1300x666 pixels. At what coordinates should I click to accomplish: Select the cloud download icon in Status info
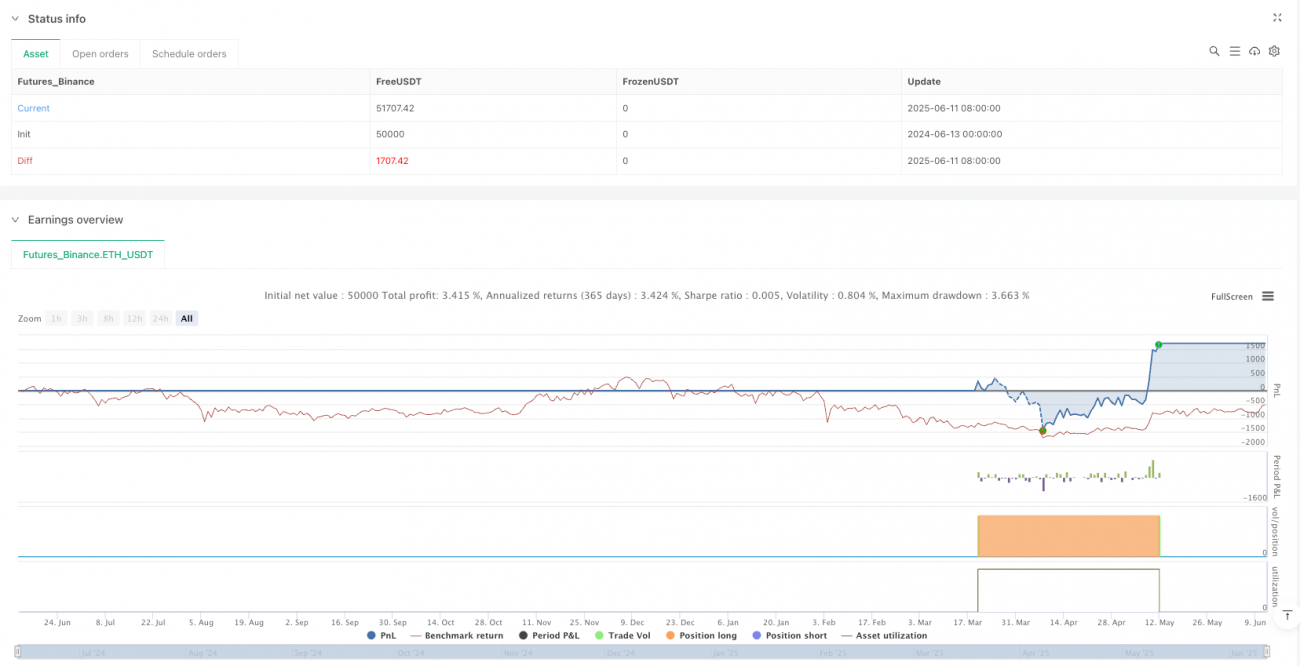pos(1254,50)
